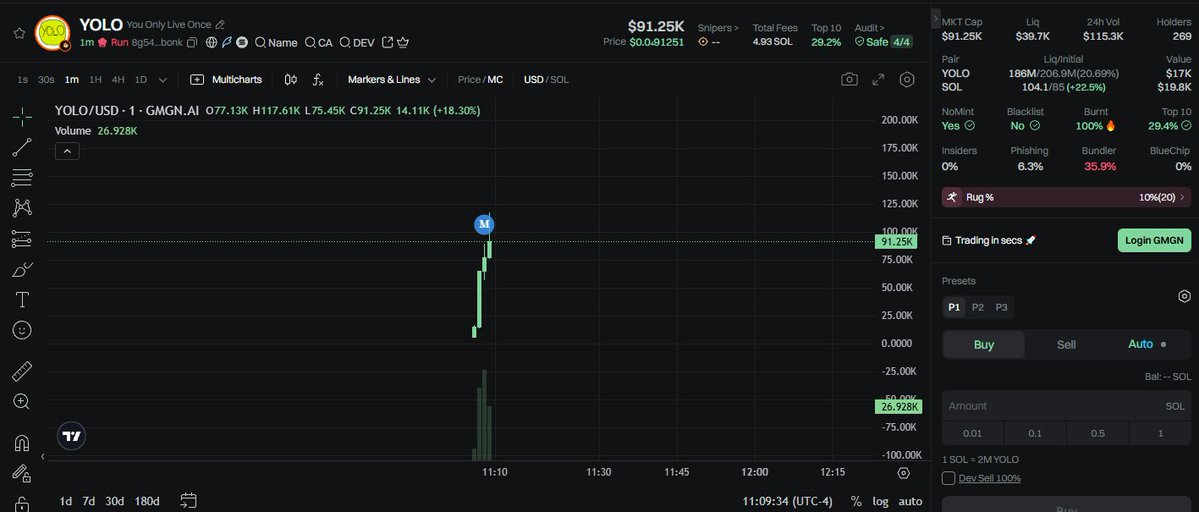Screen dimensions: 1199x512
Task: Toggle log scale mode
Action: coord(881,501)
